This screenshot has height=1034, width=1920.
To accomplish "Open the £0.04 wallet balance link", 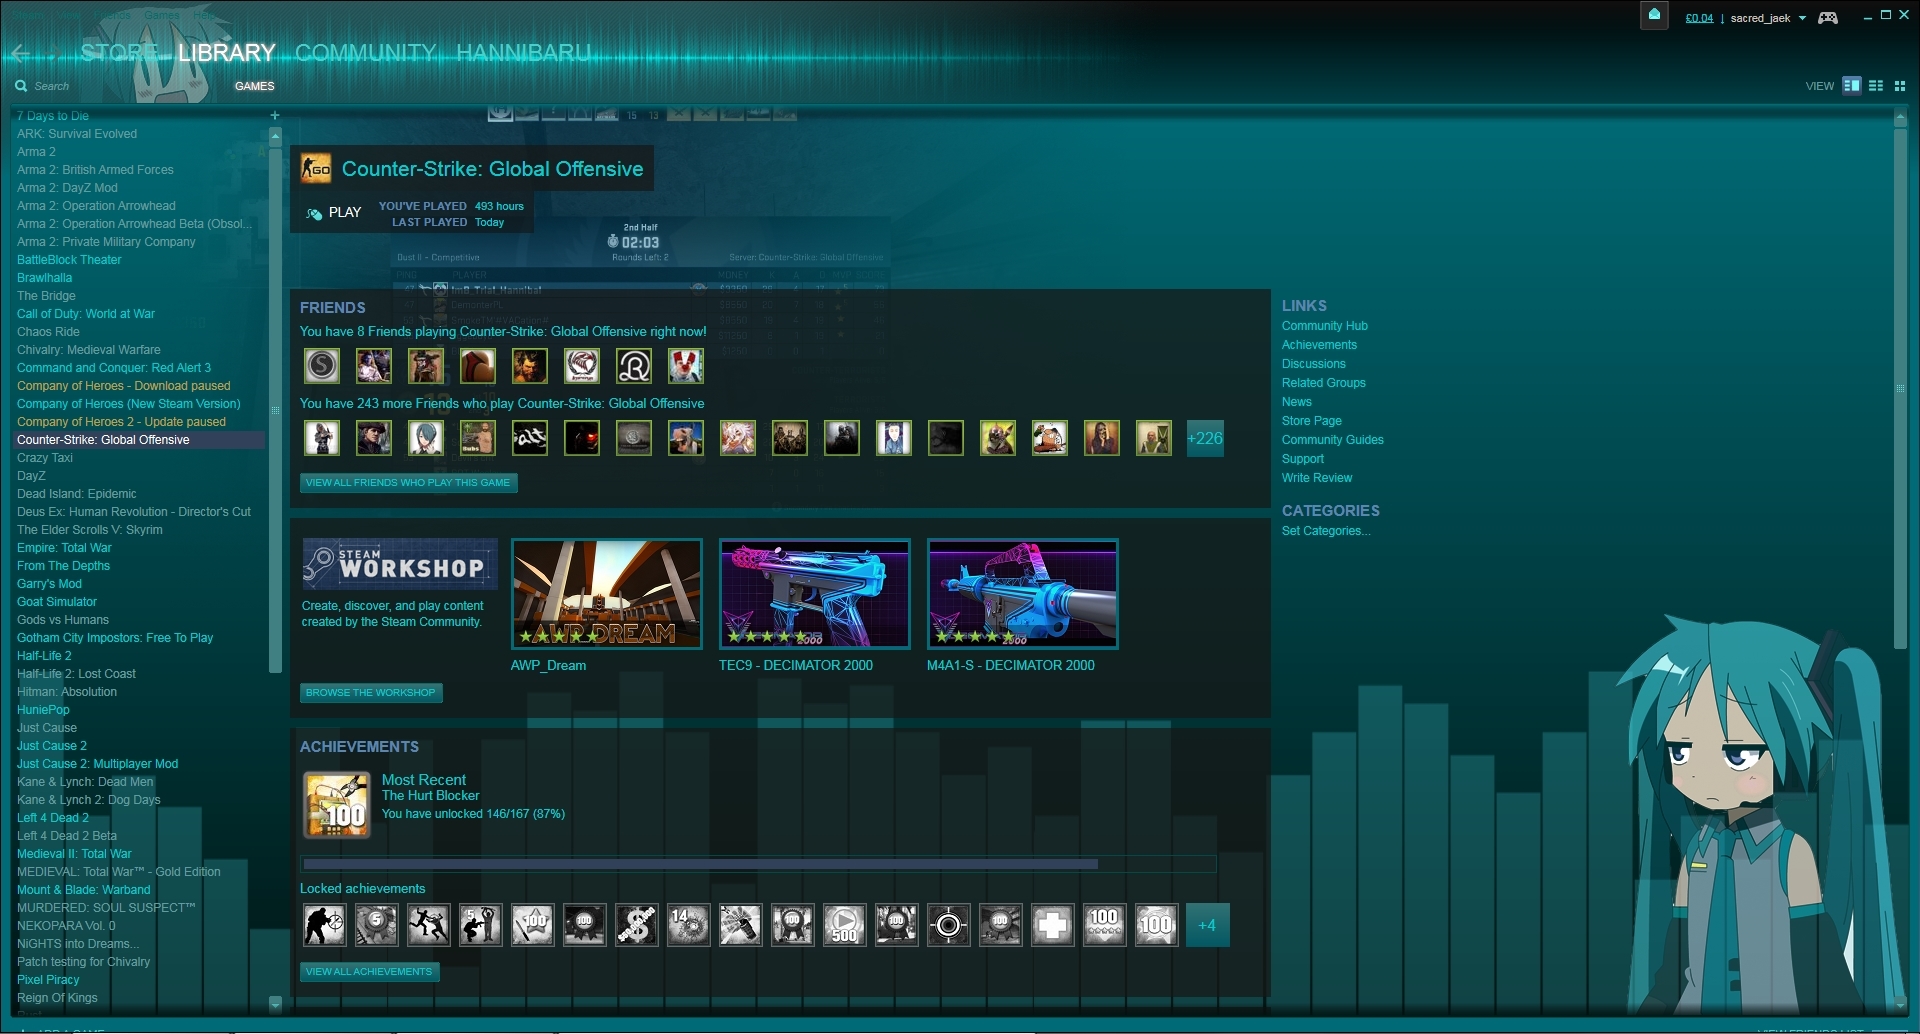I will point(1699,18).
